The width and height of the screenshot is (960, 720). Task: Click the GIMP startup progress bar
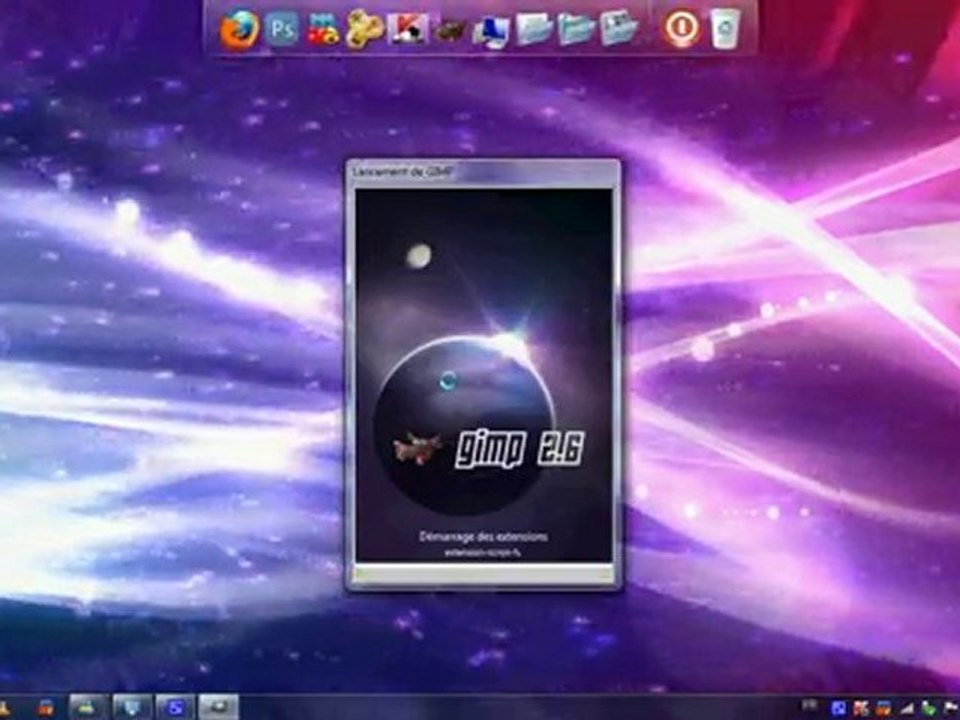click(x=484, y=574)
